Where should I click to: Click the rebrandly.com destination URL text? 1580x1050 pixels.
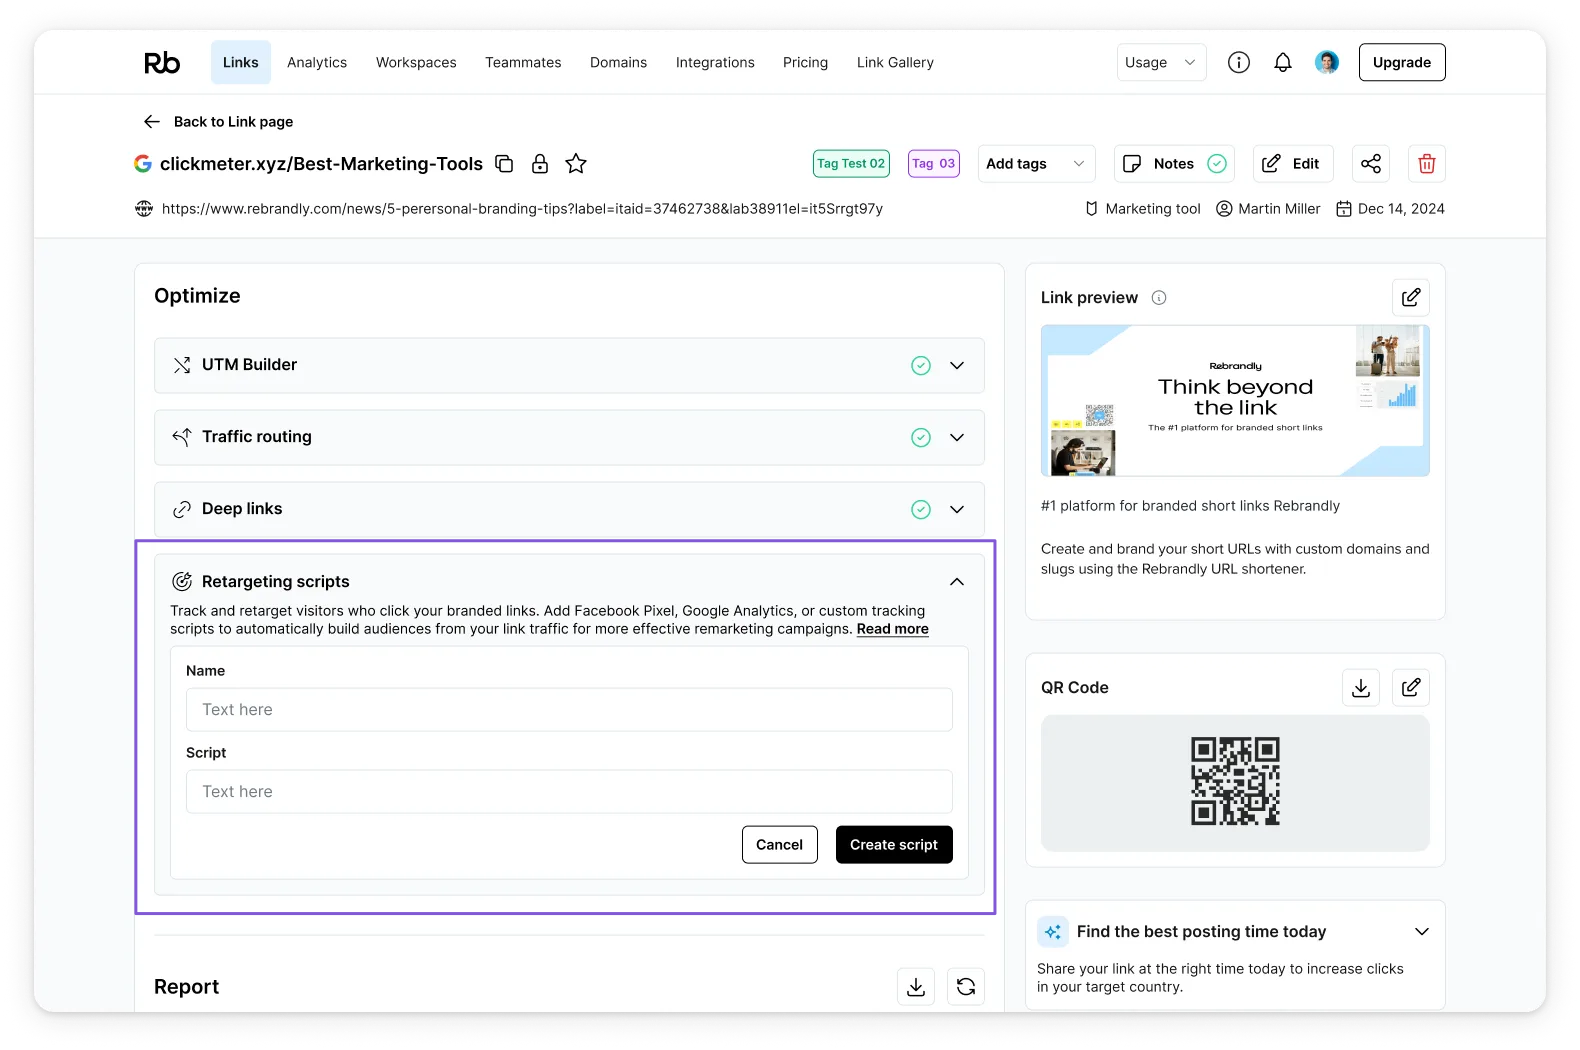tap(522, 209)
